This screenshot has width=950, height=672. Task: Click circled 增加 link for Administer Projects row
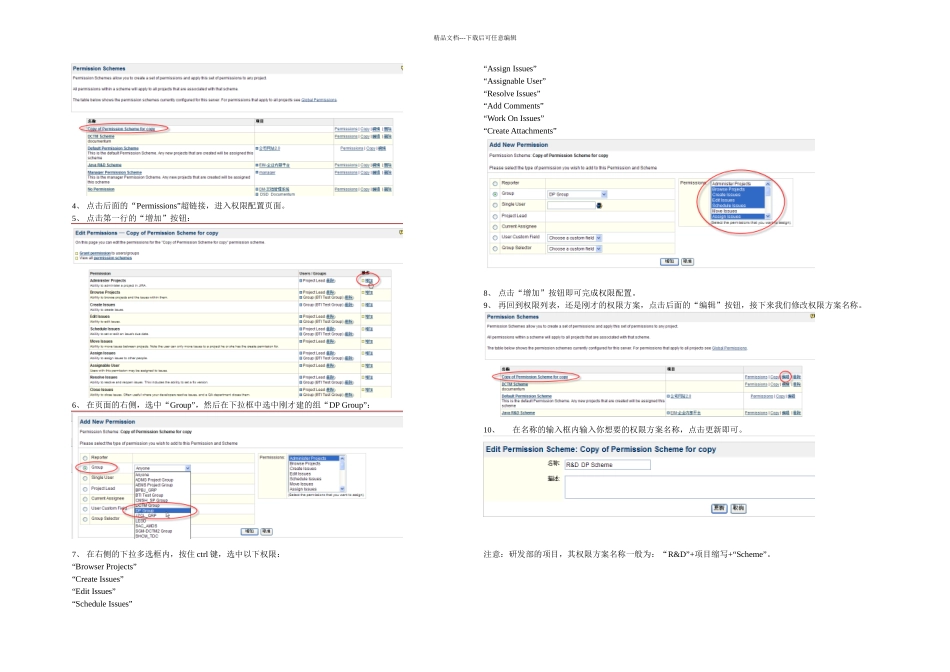pyautogui.click(x=369, y=281)
